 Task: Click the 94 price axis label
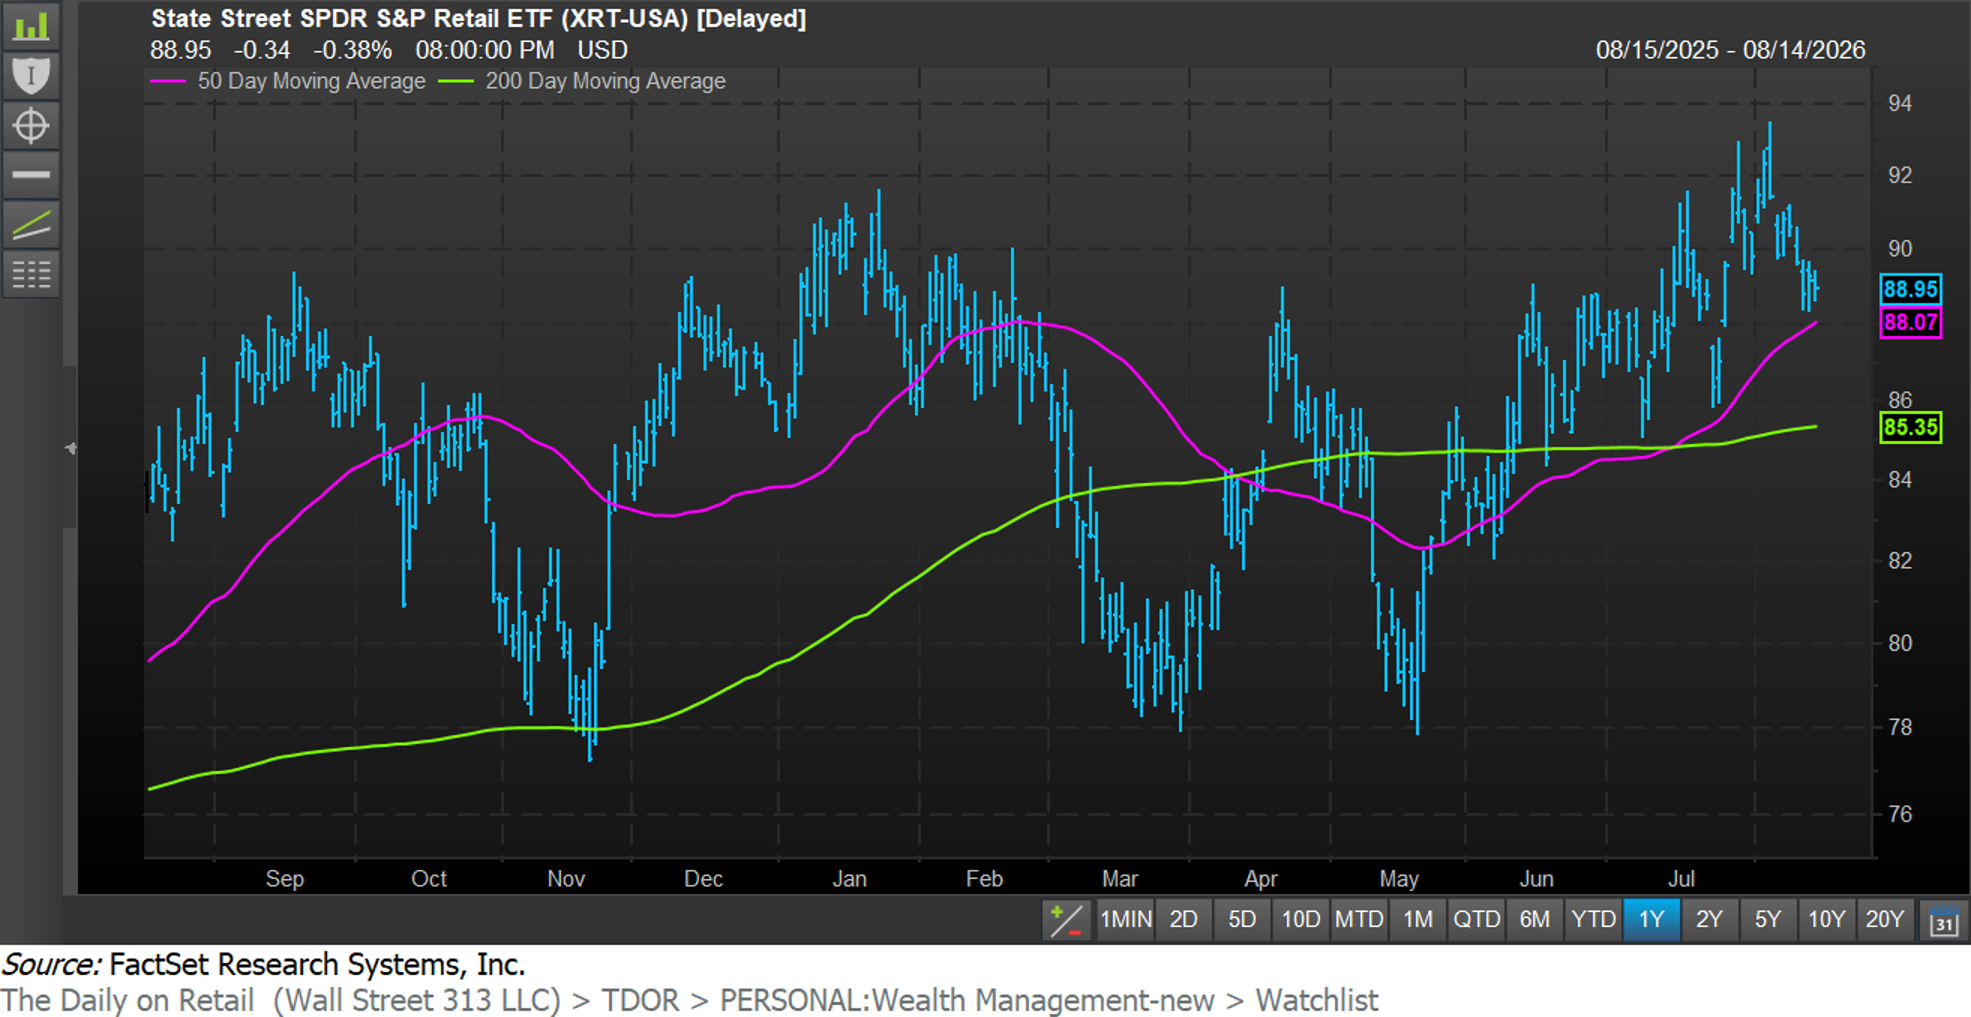(x=1900, y=103)
